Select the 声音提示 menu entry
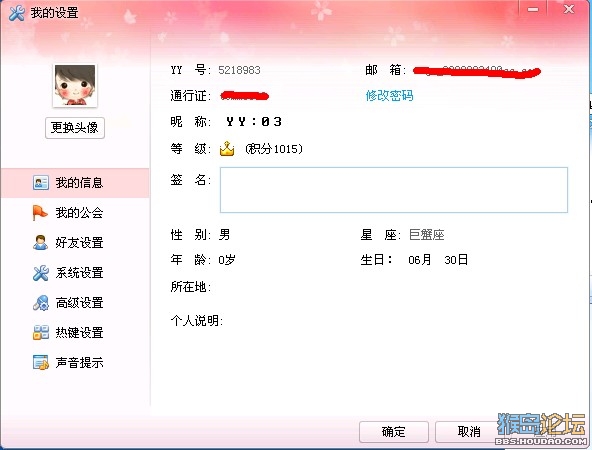Viewport: 592px width, 450px height. tap(79, 363)
